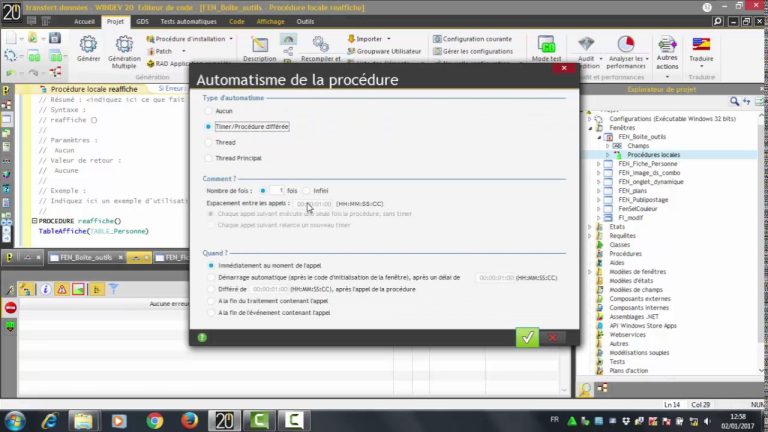Open Génération Multiple tool
Screen dimensions: 768x432
click(124, 45)
